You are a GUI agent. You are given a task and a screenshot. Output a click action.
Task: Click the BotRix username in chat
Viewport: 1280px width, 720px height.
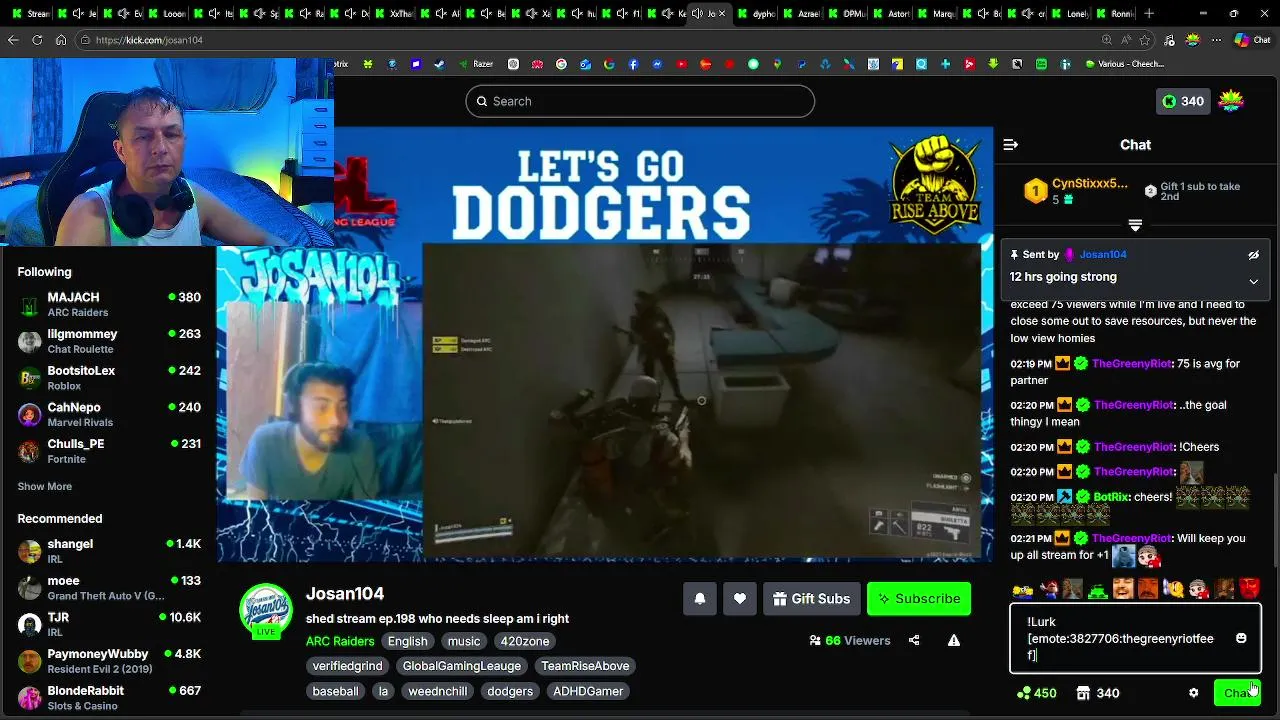pos(1111,497)
